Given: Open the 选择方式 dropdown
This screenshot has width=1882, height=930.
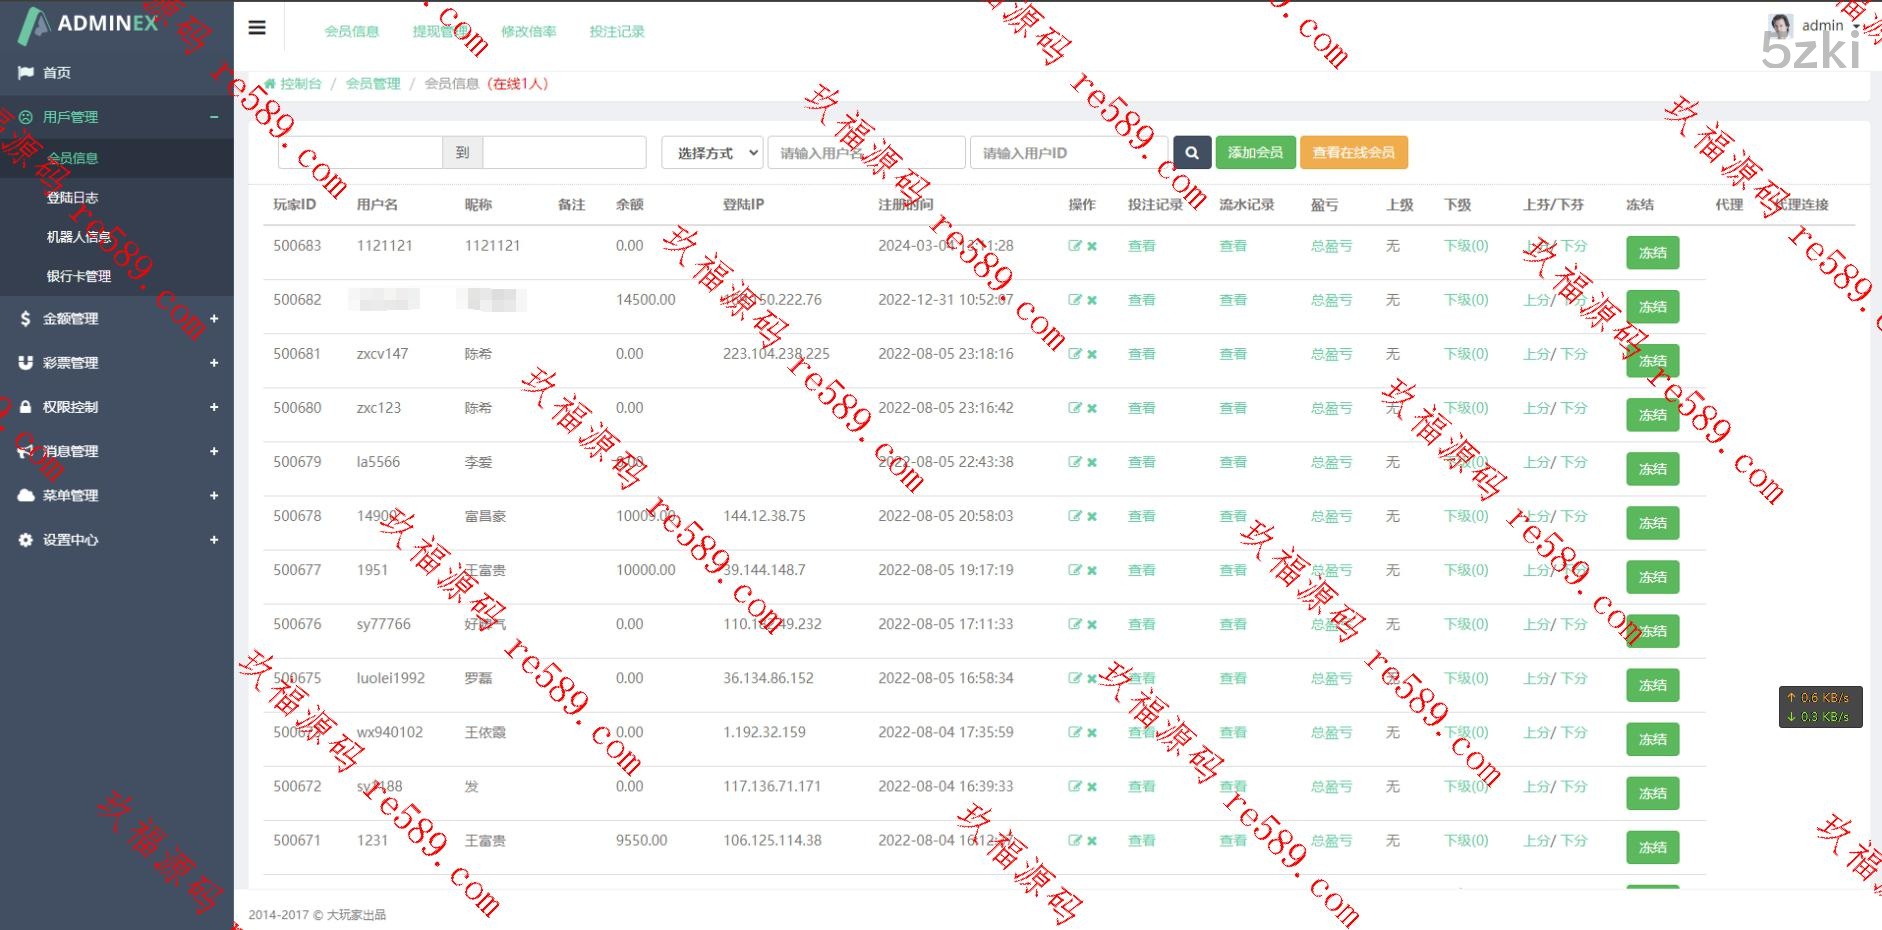Looking at the screenshot, I should (x=712, y=153).
